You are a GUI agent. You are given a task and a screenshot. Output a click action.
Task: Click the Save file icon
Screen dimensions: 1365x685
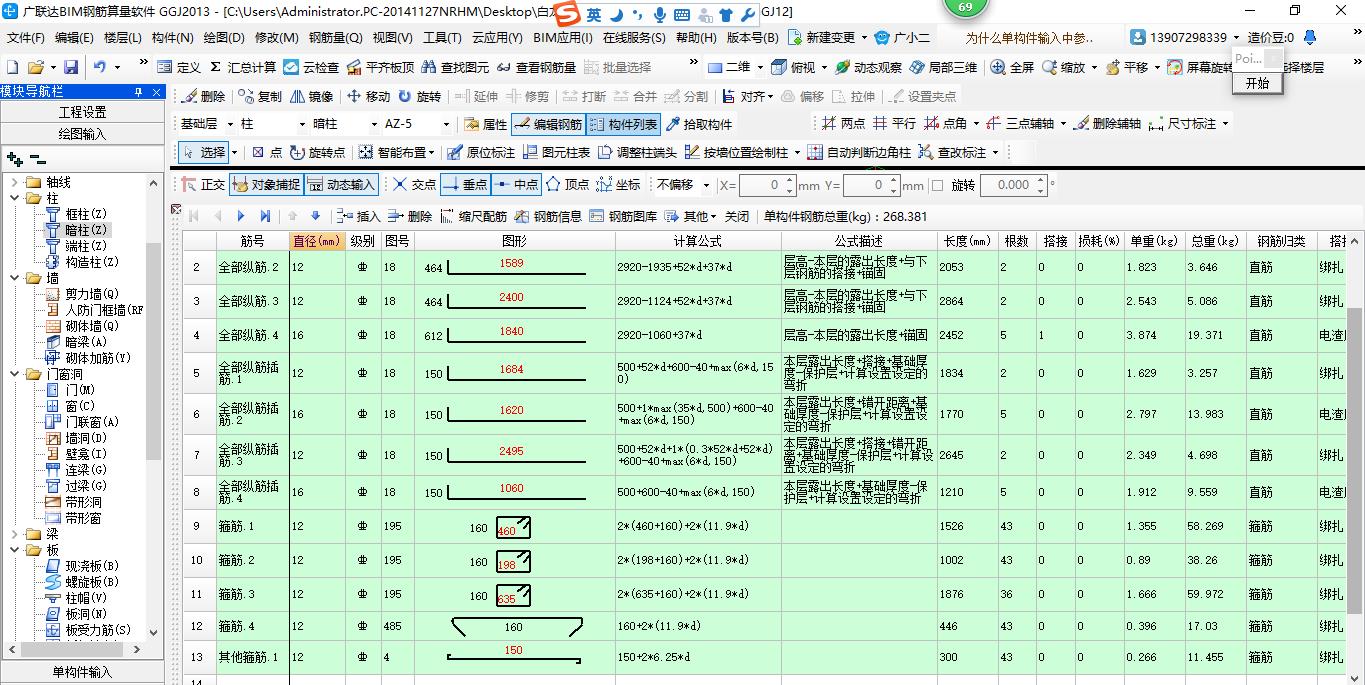tap(71, 67)
